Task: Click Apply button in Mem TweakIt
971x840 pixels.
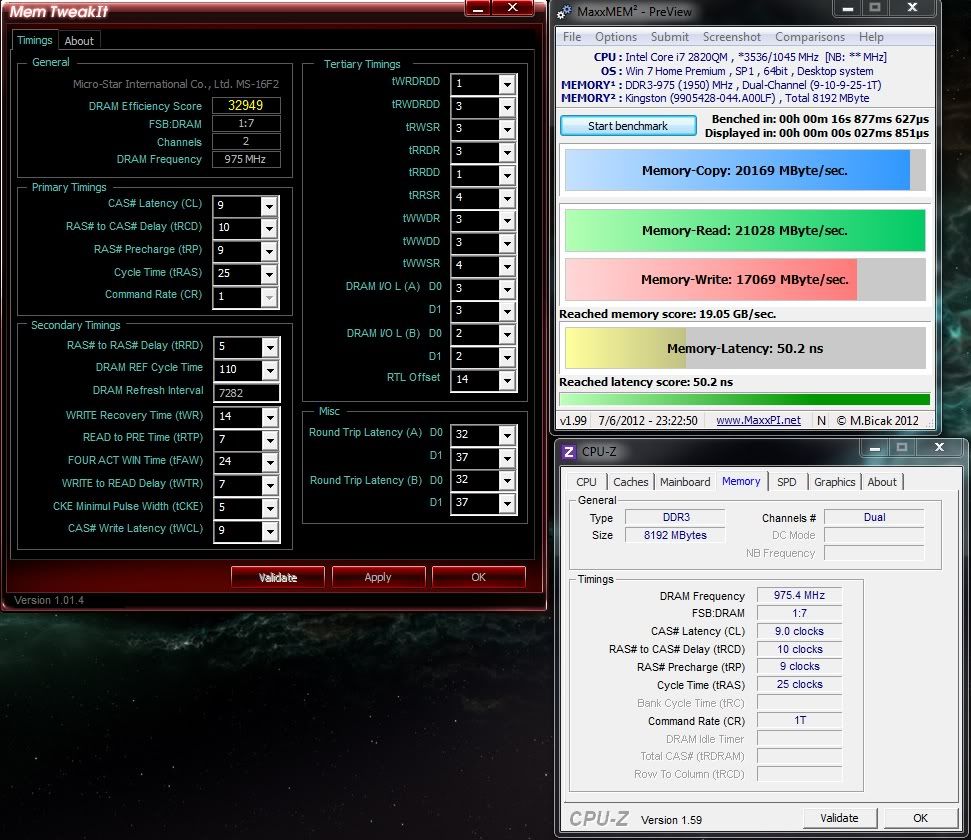Action: coord(378,577)
